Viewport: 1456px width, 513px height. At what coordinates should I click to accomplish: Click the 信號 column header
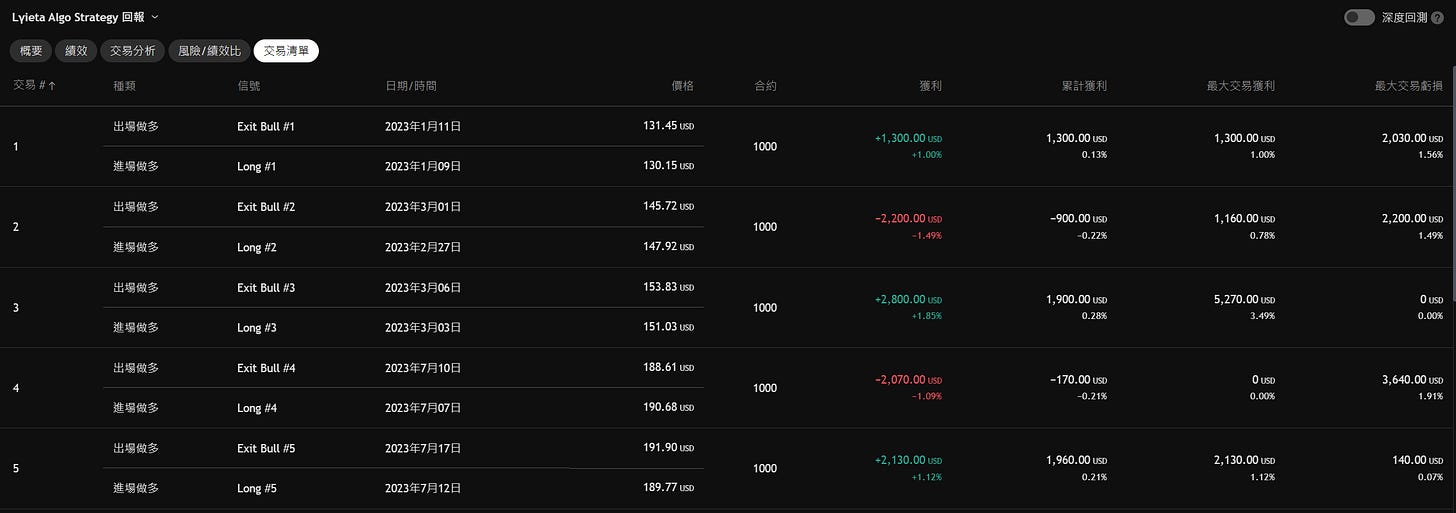pyautogui.click(x=248, y=86)
